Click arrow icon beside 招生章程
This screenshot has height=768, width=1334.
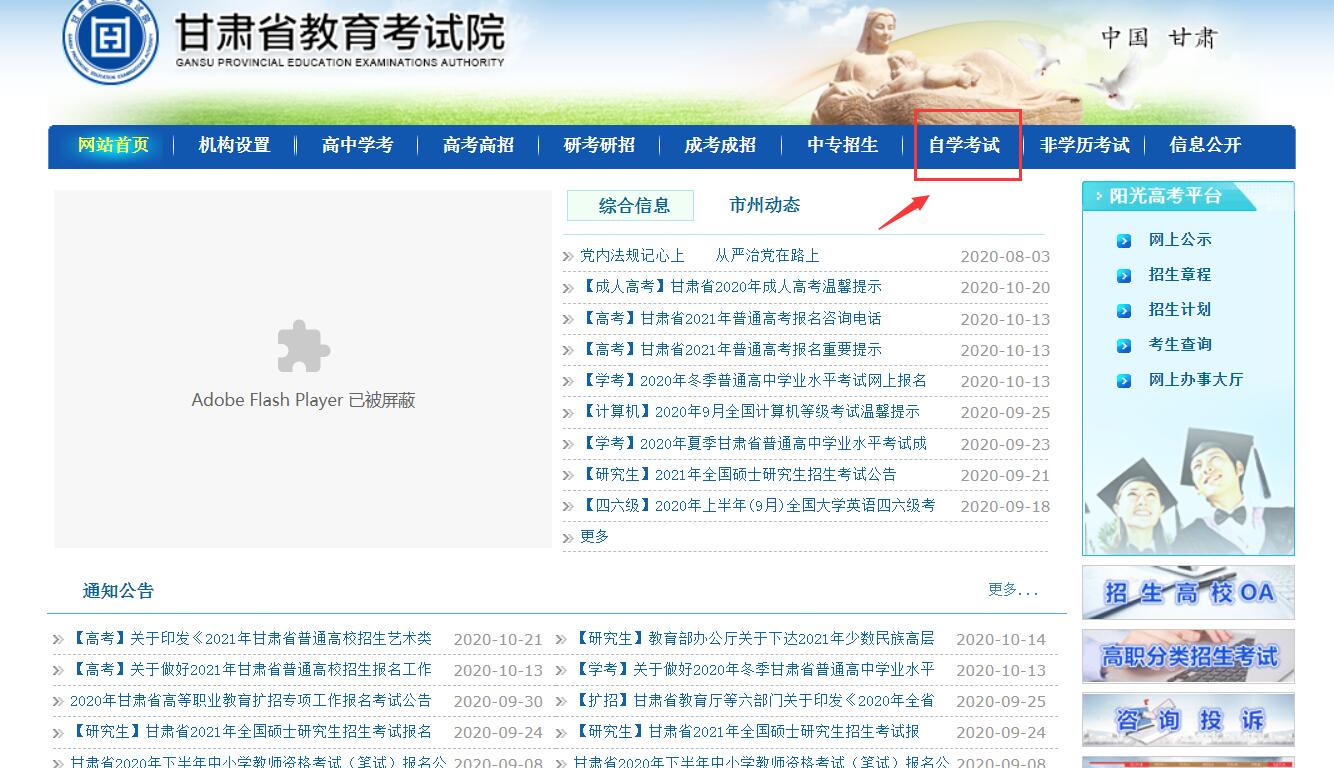click(x=1124, y=276)
